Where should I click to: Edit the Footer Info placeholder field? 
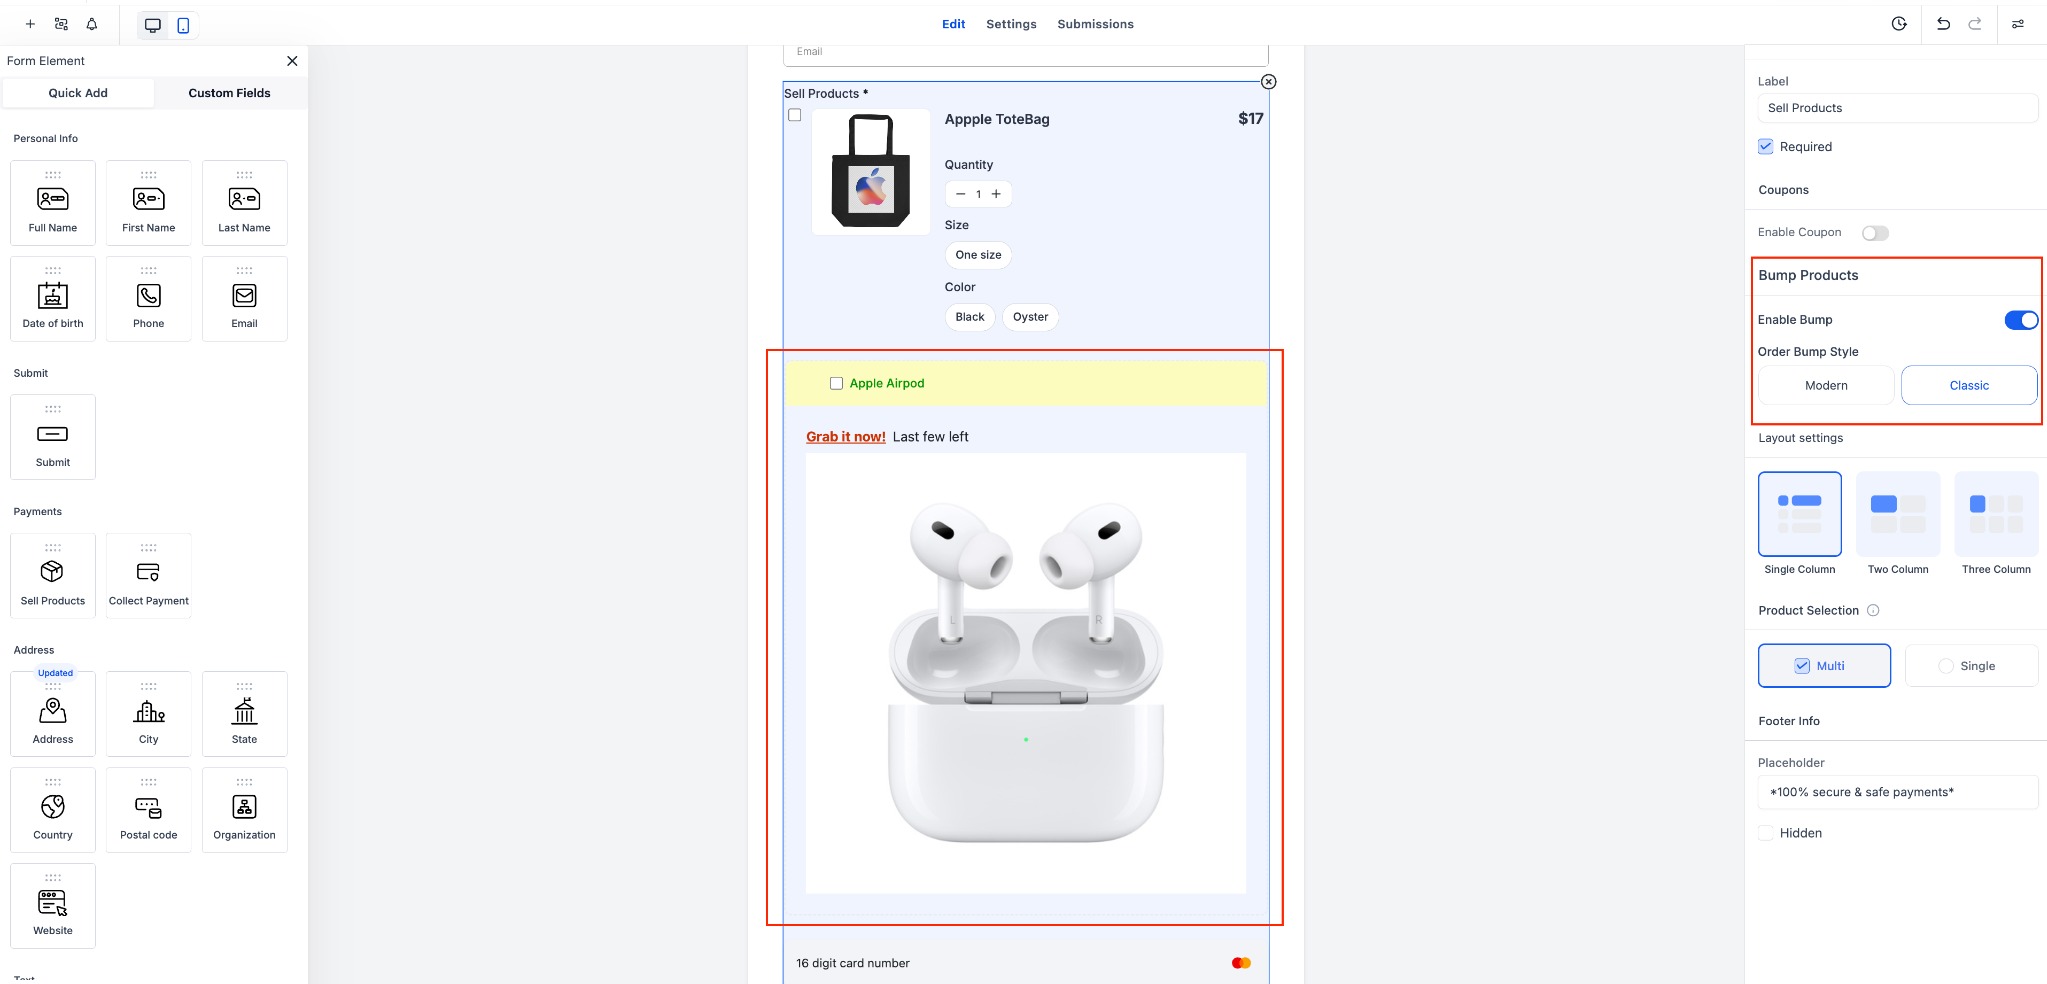(x=1897, y=792)
